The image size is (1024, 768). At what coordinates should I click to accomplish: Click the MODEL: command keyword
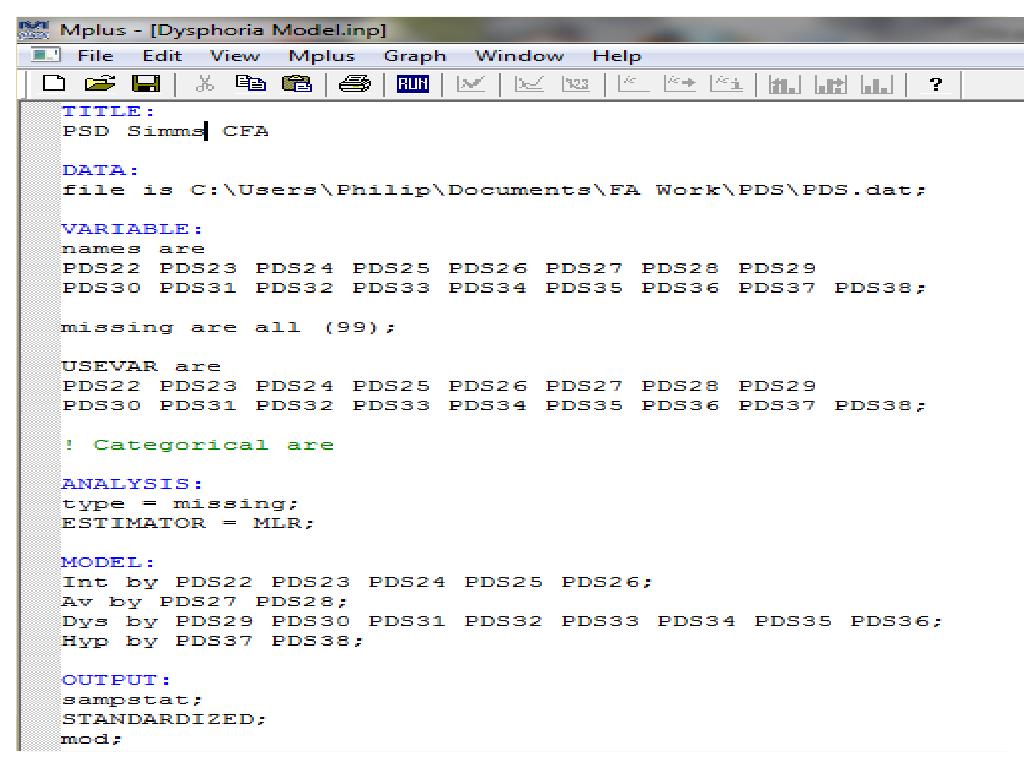click(x=108, y=562)
